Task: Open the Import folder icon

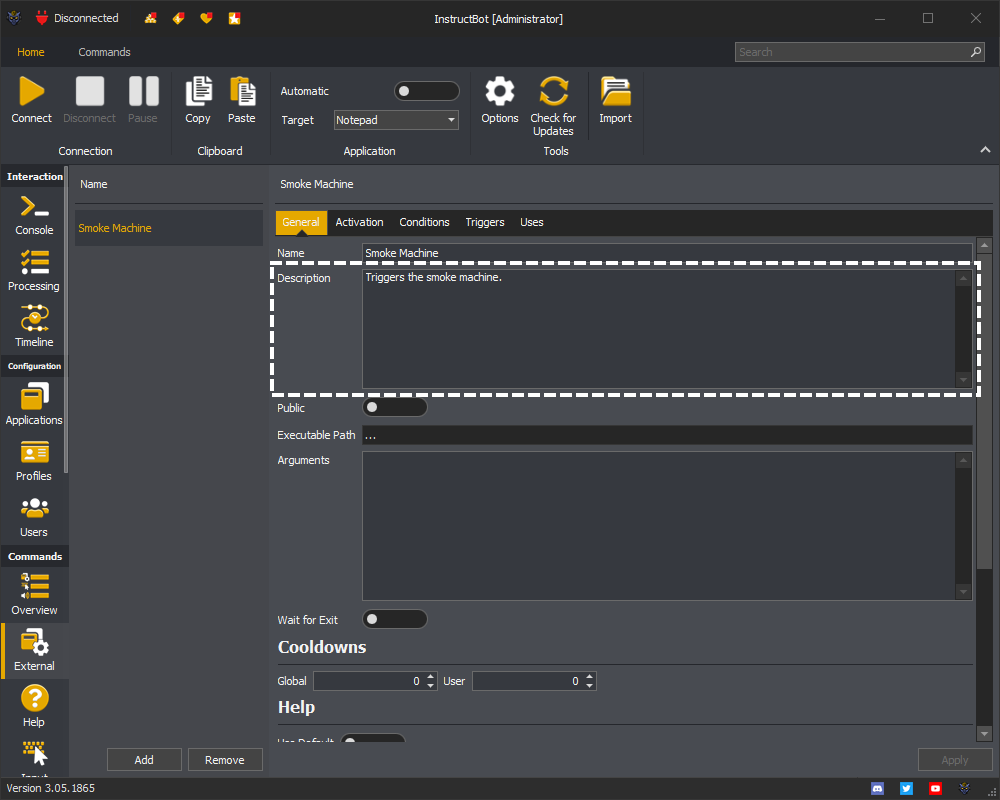Action: click(x=615, y=91)
